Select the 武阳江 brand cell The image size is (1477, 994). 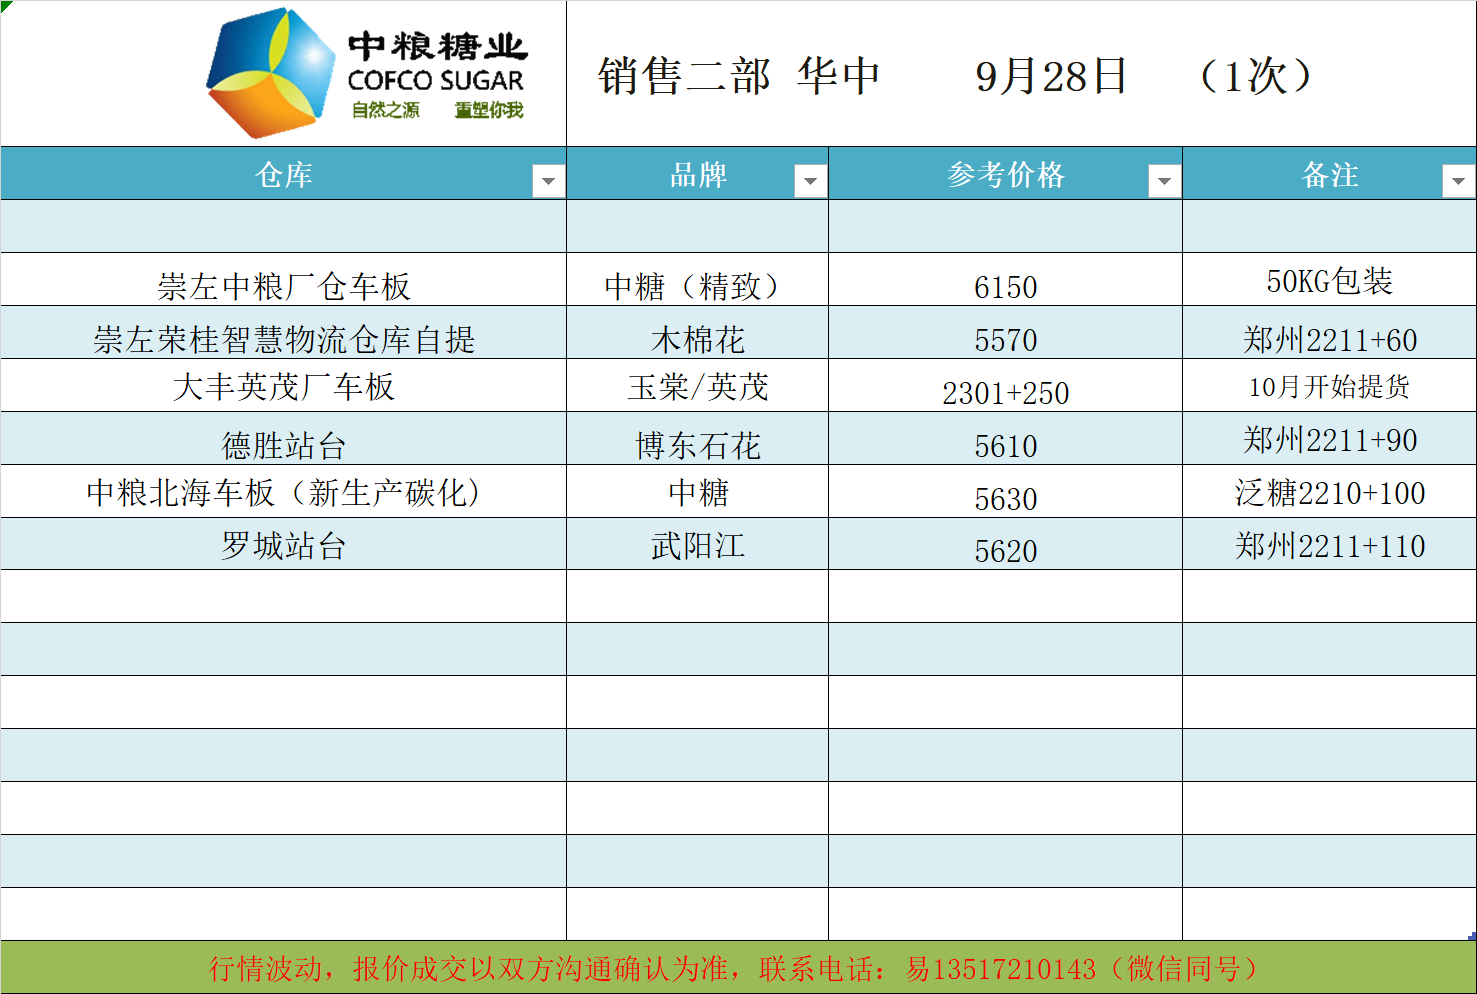[697, 545]
